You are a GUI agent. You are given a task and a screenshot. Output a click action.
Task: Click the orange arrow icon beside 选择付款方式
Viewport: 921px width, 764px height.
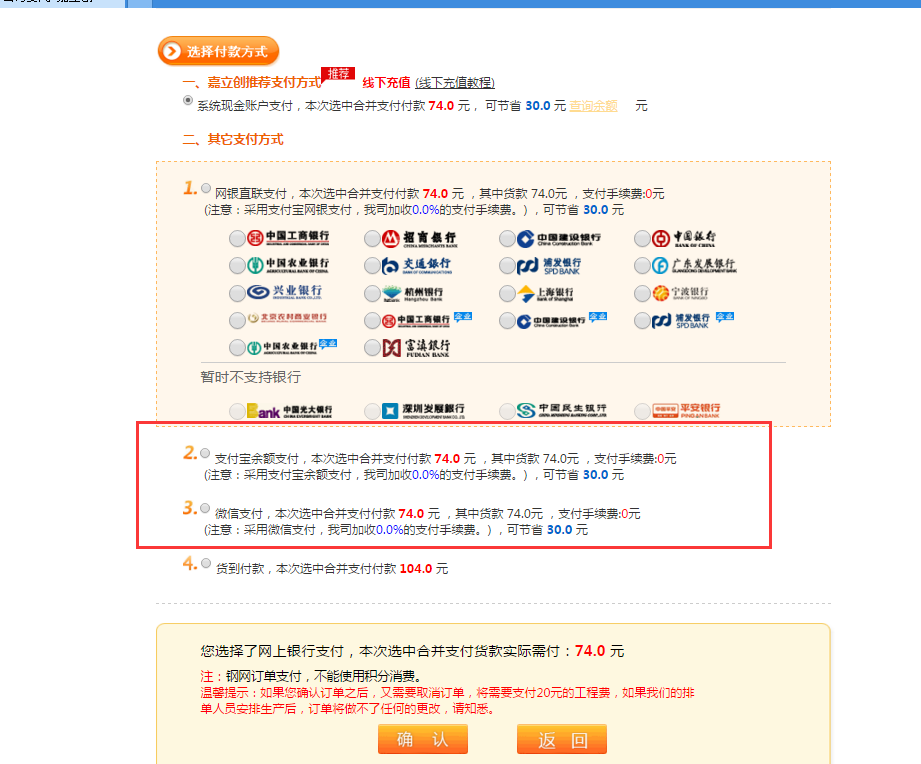pyautogui.click(x=172, y=51)
